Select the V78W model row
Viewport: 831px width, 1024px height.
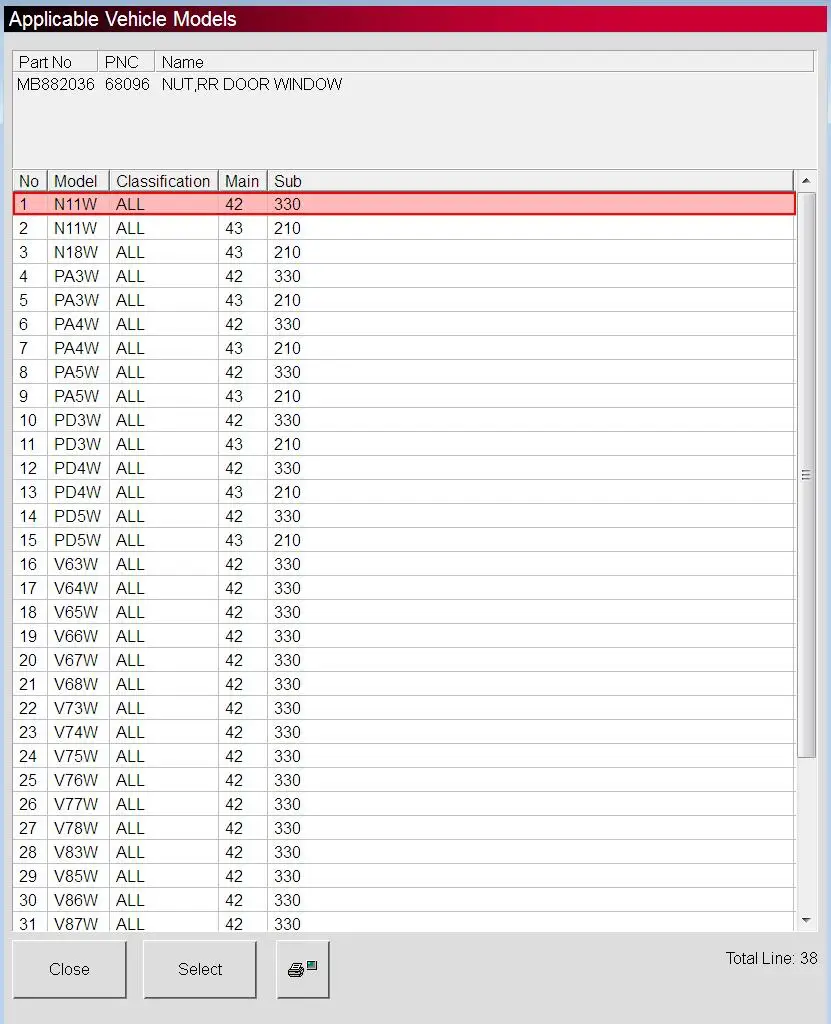(x=404, y=828)
